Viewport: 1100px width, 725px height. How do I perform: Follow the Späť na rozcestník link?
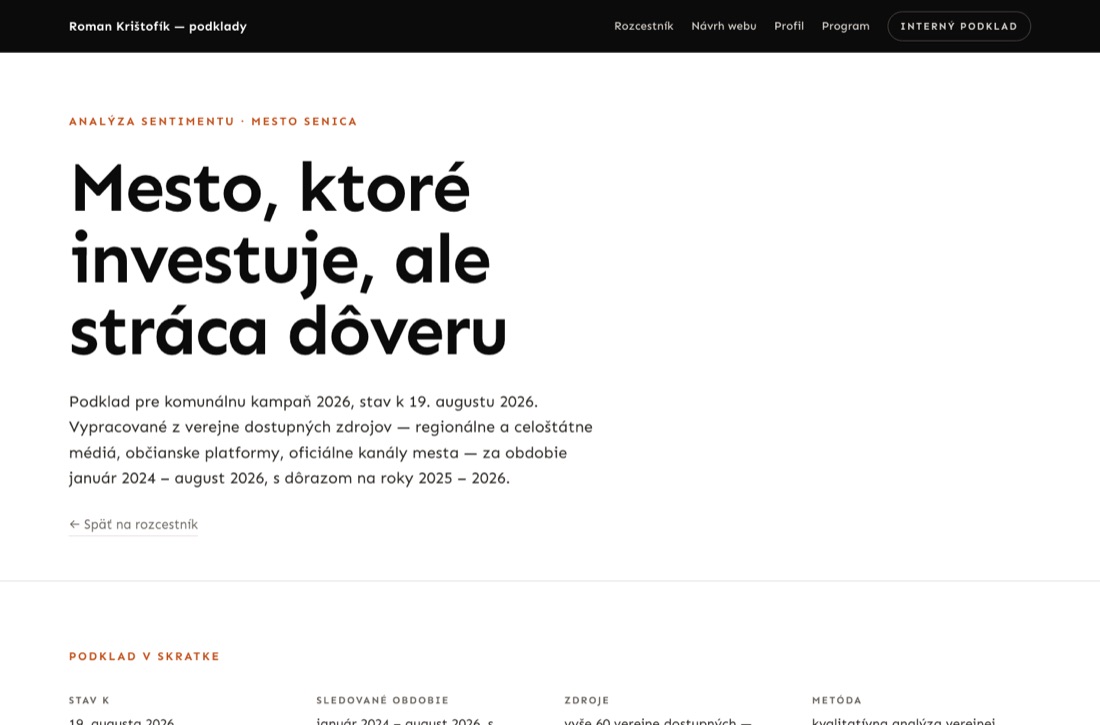click(x=133, y=524)
